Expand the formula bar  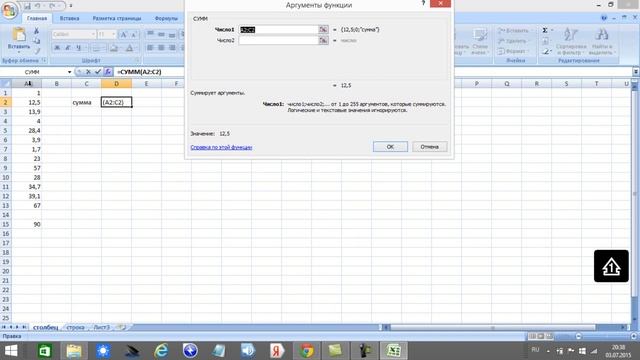coord(636,72)
